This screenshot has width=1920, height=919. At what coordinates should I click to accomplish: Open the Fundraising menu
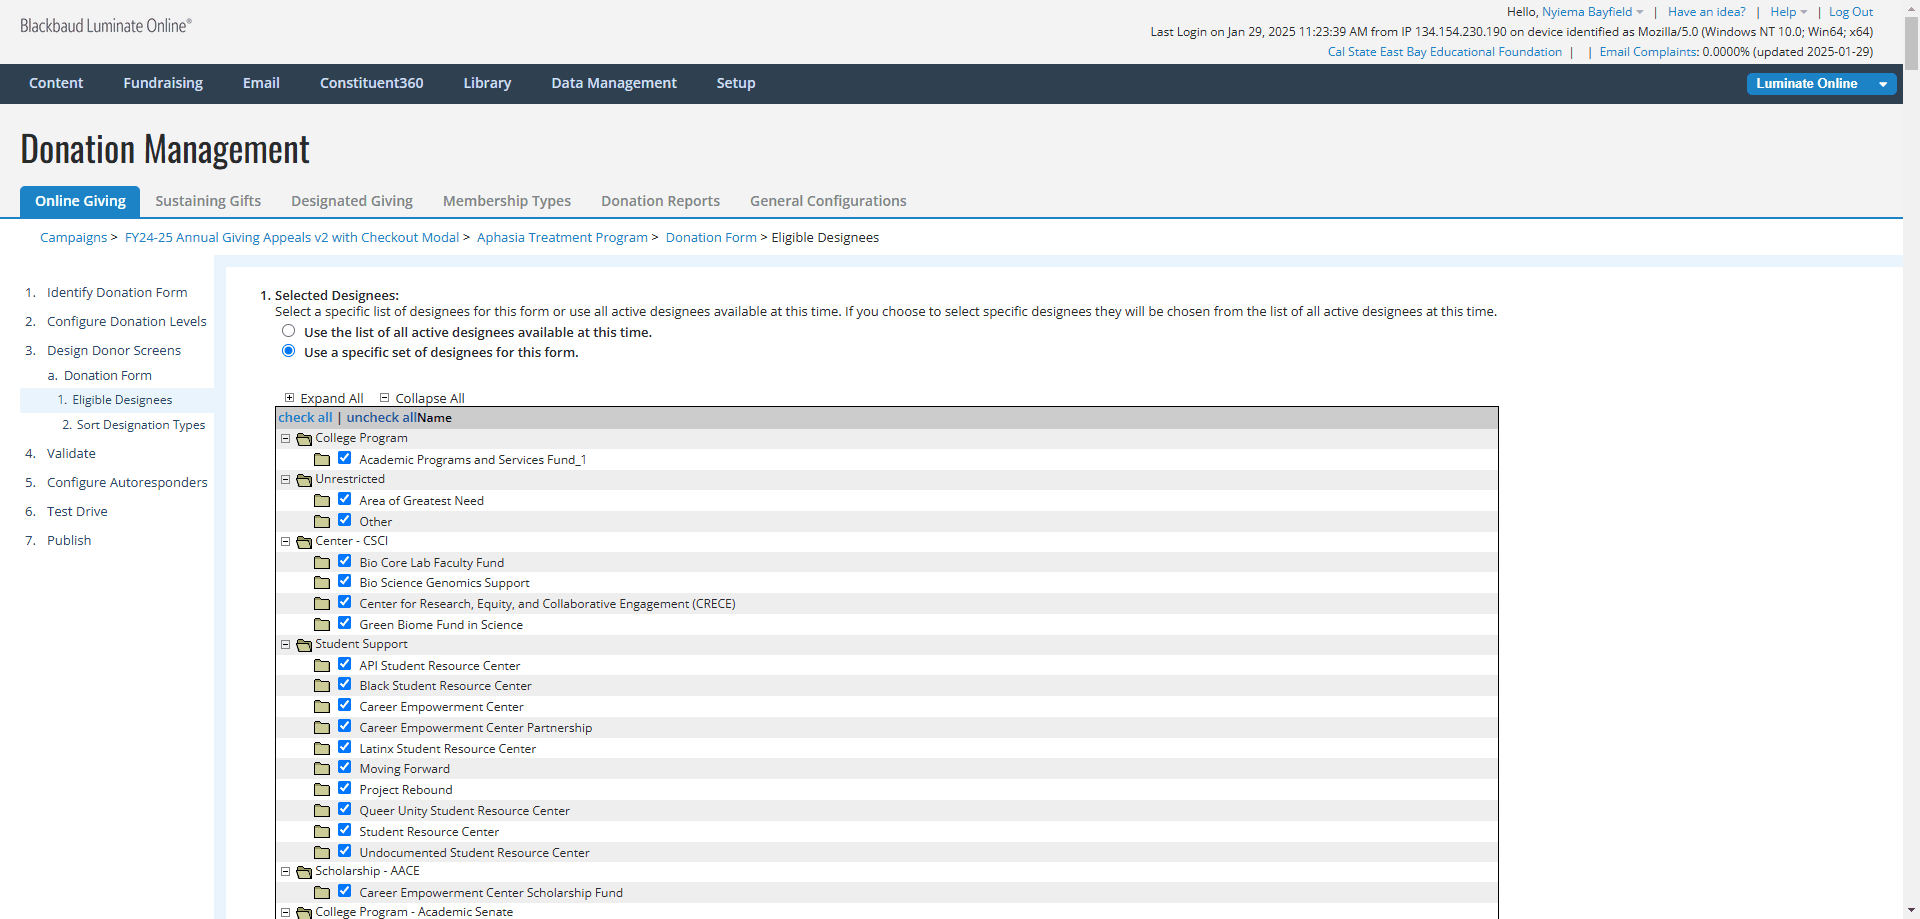(163, 83)
